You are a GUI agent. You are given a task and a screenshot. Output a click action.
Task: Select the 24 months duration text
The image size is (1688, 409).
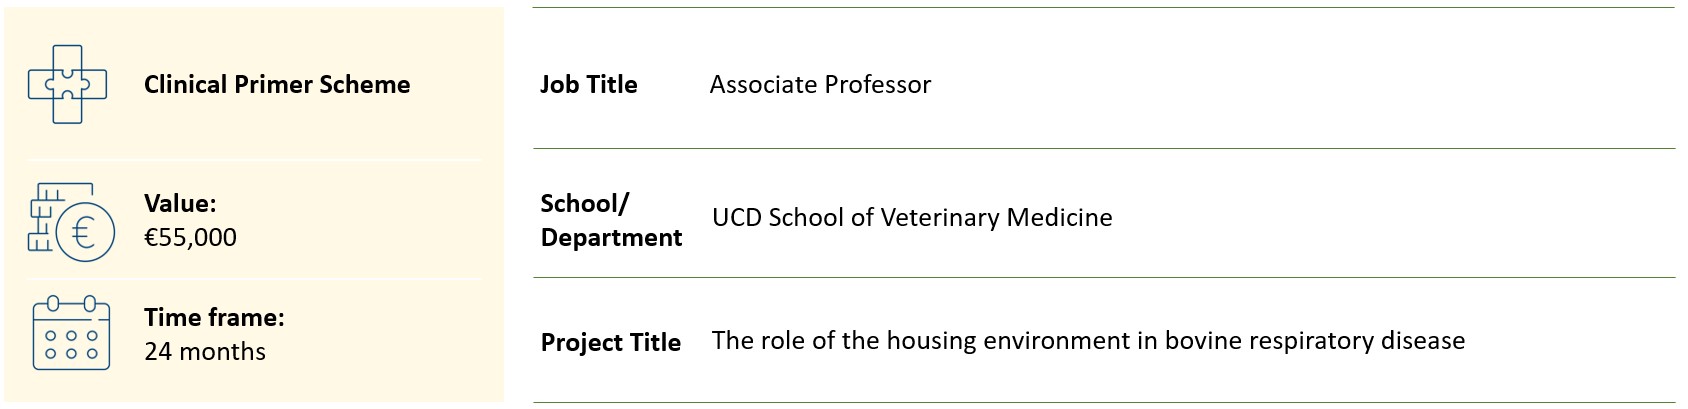pyautogui.click(x=205, y=351)
